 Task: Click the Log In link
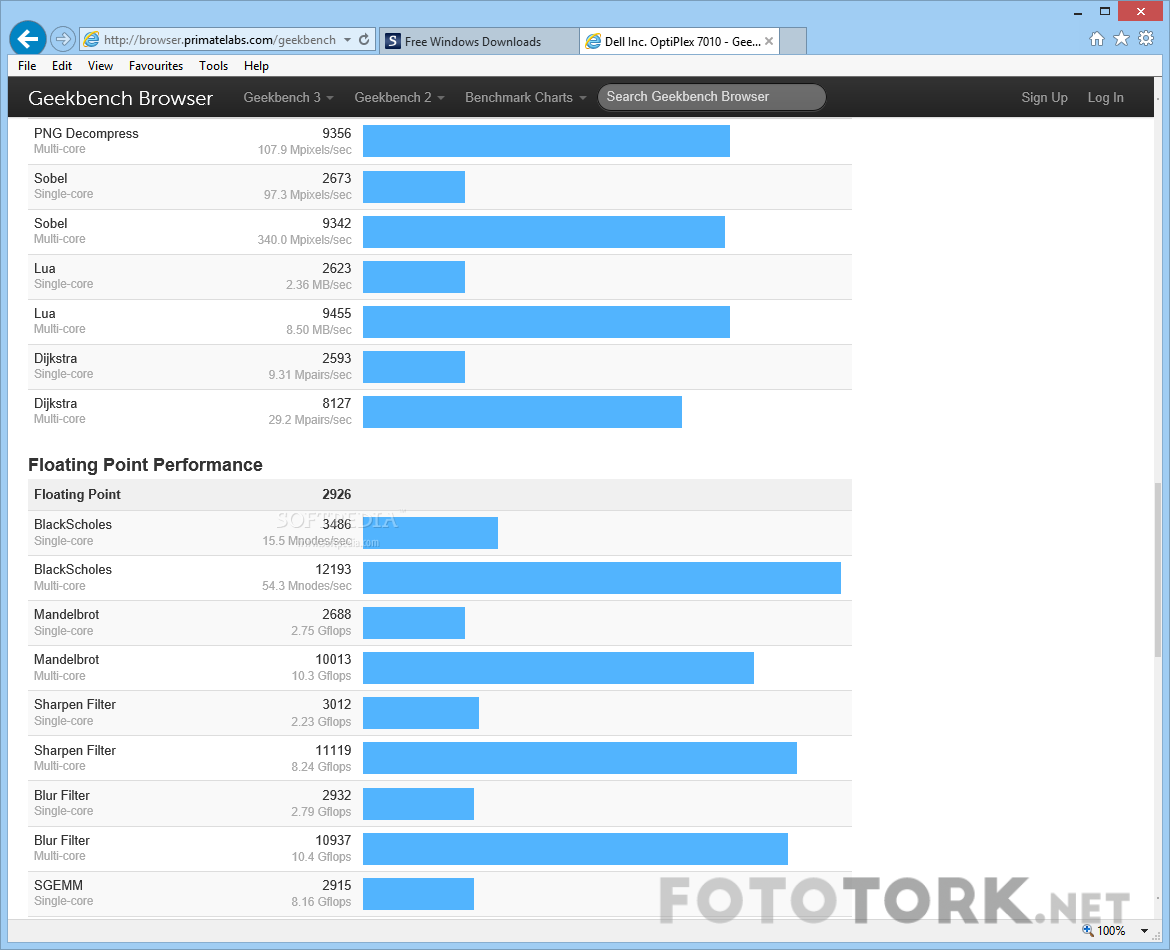[x=1105, y=97]
